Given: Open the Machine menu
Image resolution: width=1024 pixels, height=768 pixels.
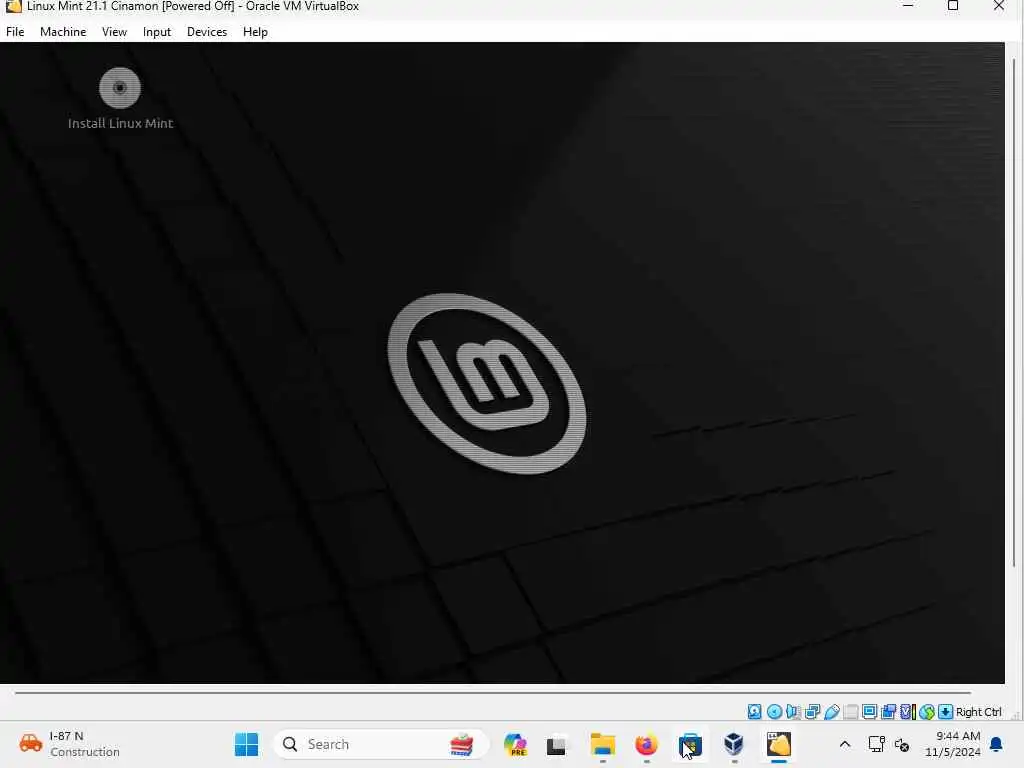Looking at the screenshot, I should click(63, 31).
